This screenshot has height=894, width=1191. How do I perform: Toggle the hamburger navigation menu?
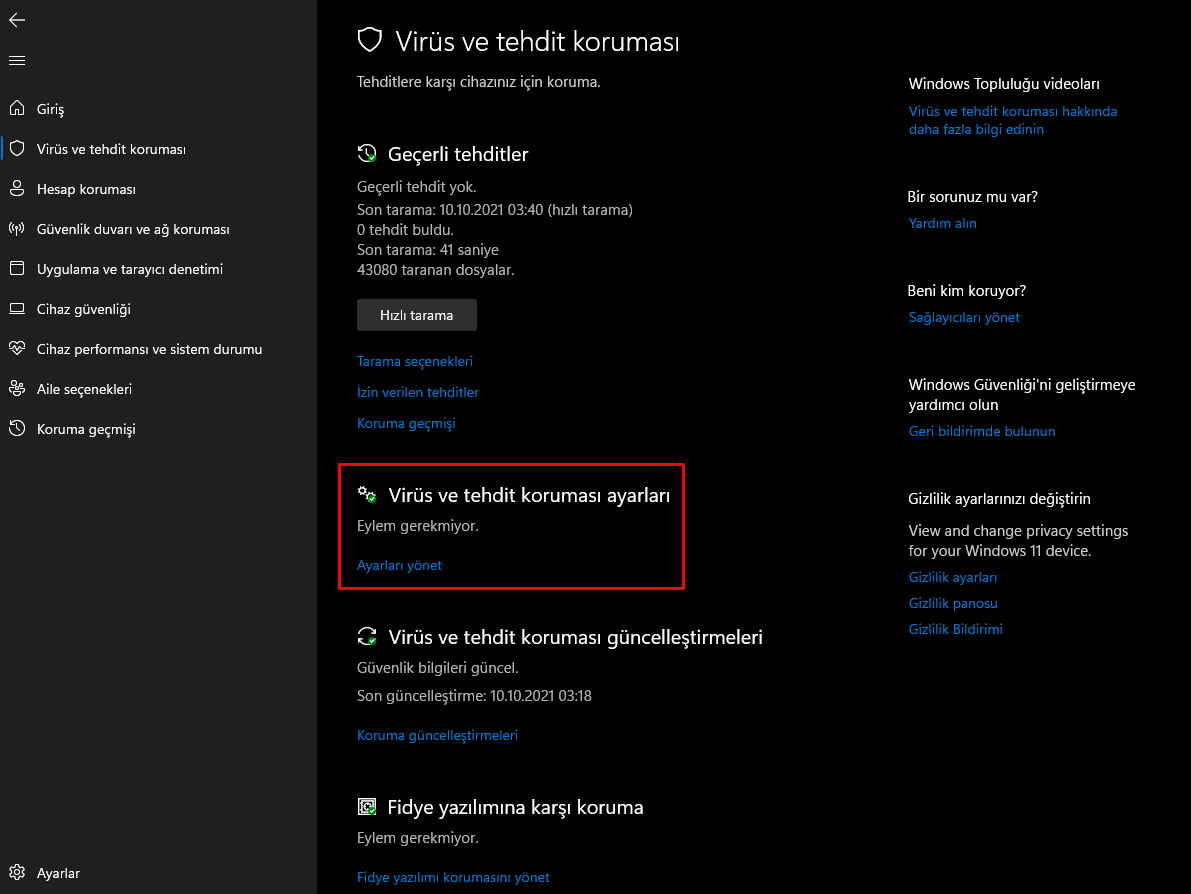pyautogui.click(x=17, y=61)
